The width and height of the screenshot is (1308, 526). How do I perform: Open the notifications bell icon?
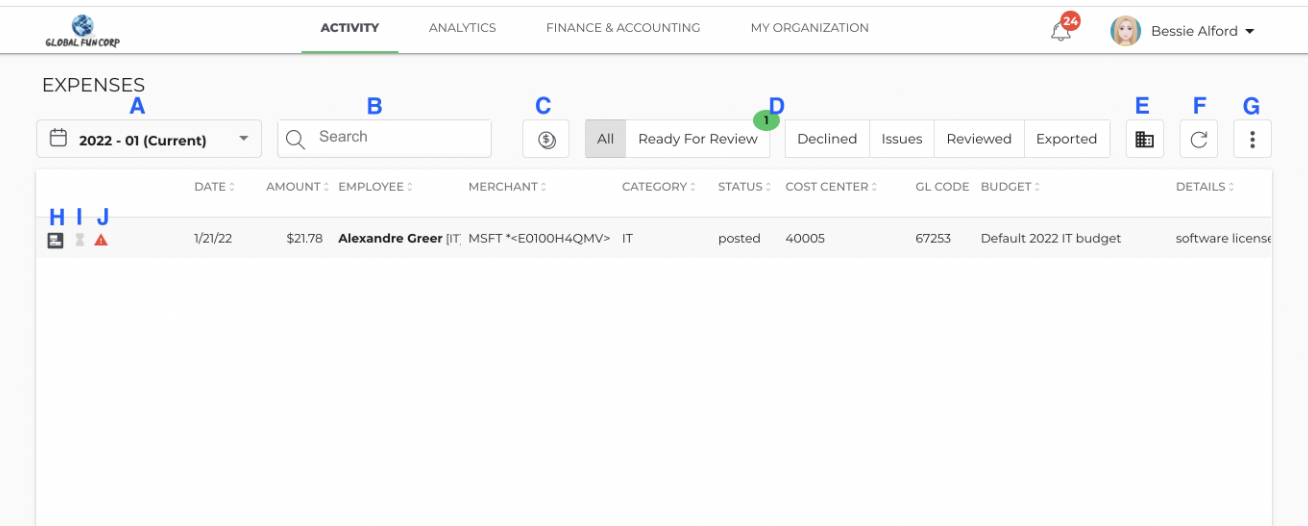(1061, 31)
